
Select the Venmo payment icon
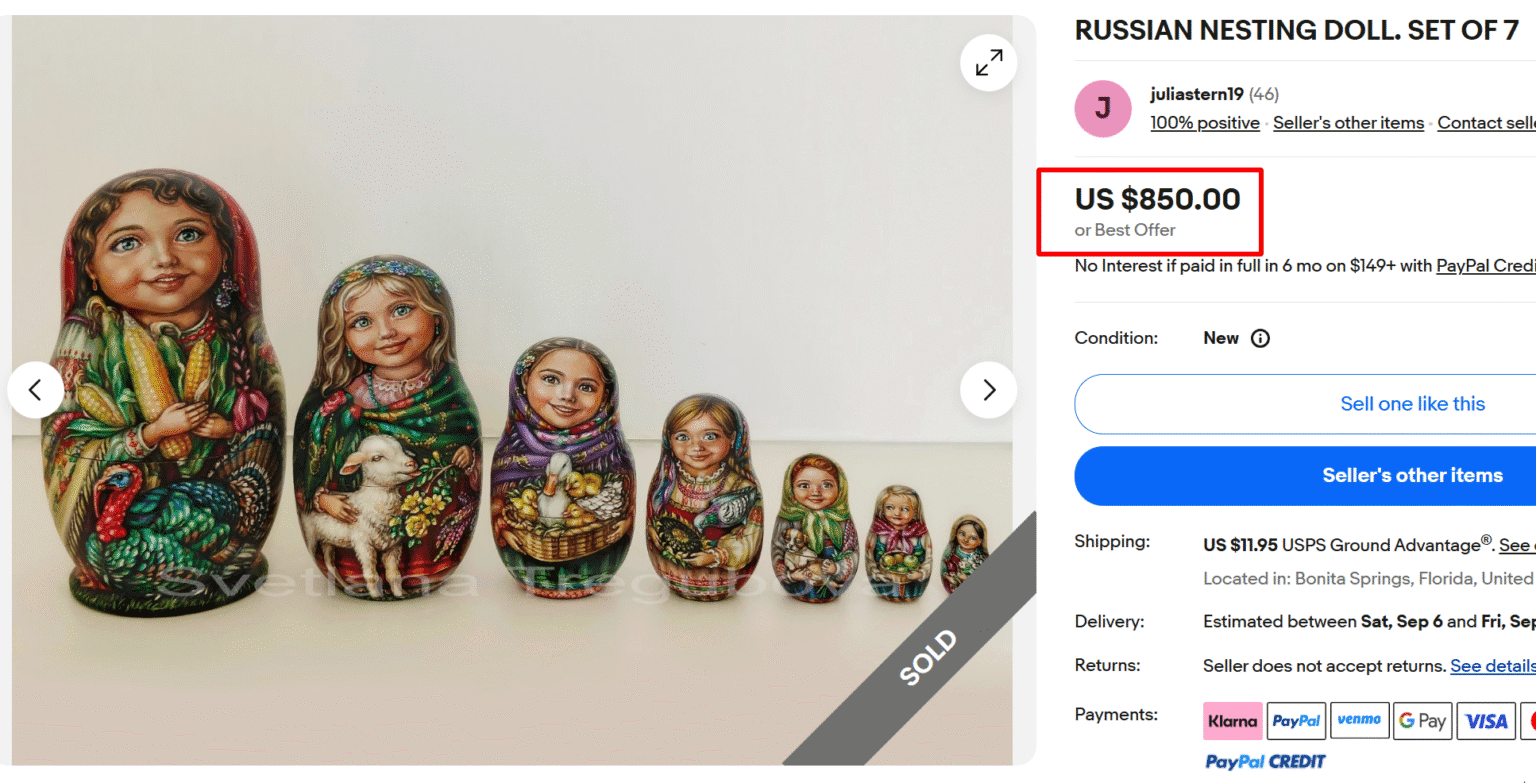[1360, 720]
